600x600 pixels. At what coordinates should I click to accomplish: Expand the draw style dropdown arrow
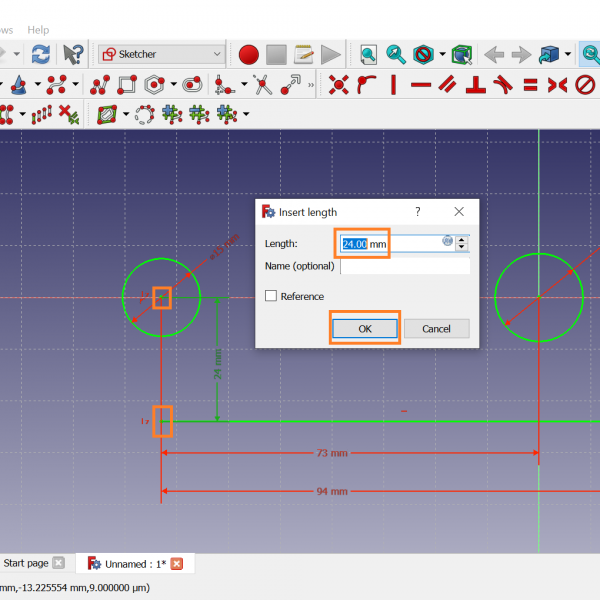point(441,54)
